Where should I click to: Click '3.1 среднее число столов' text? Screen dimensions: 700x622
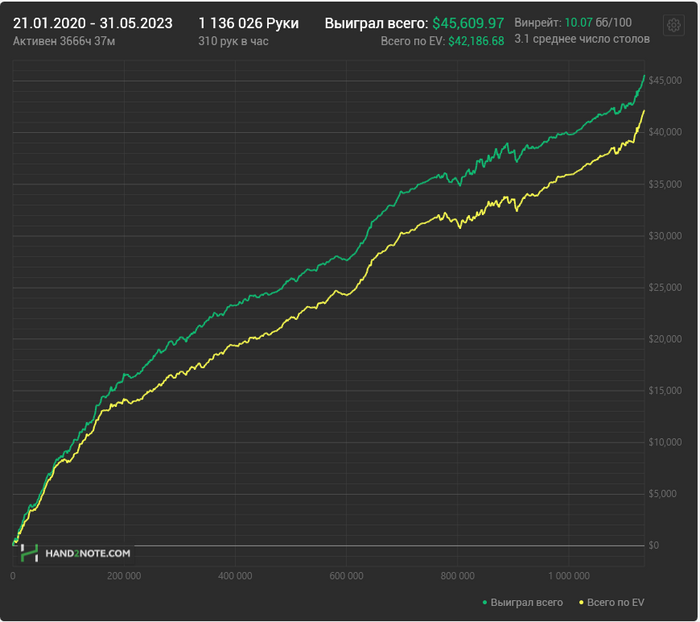[582, 39]
